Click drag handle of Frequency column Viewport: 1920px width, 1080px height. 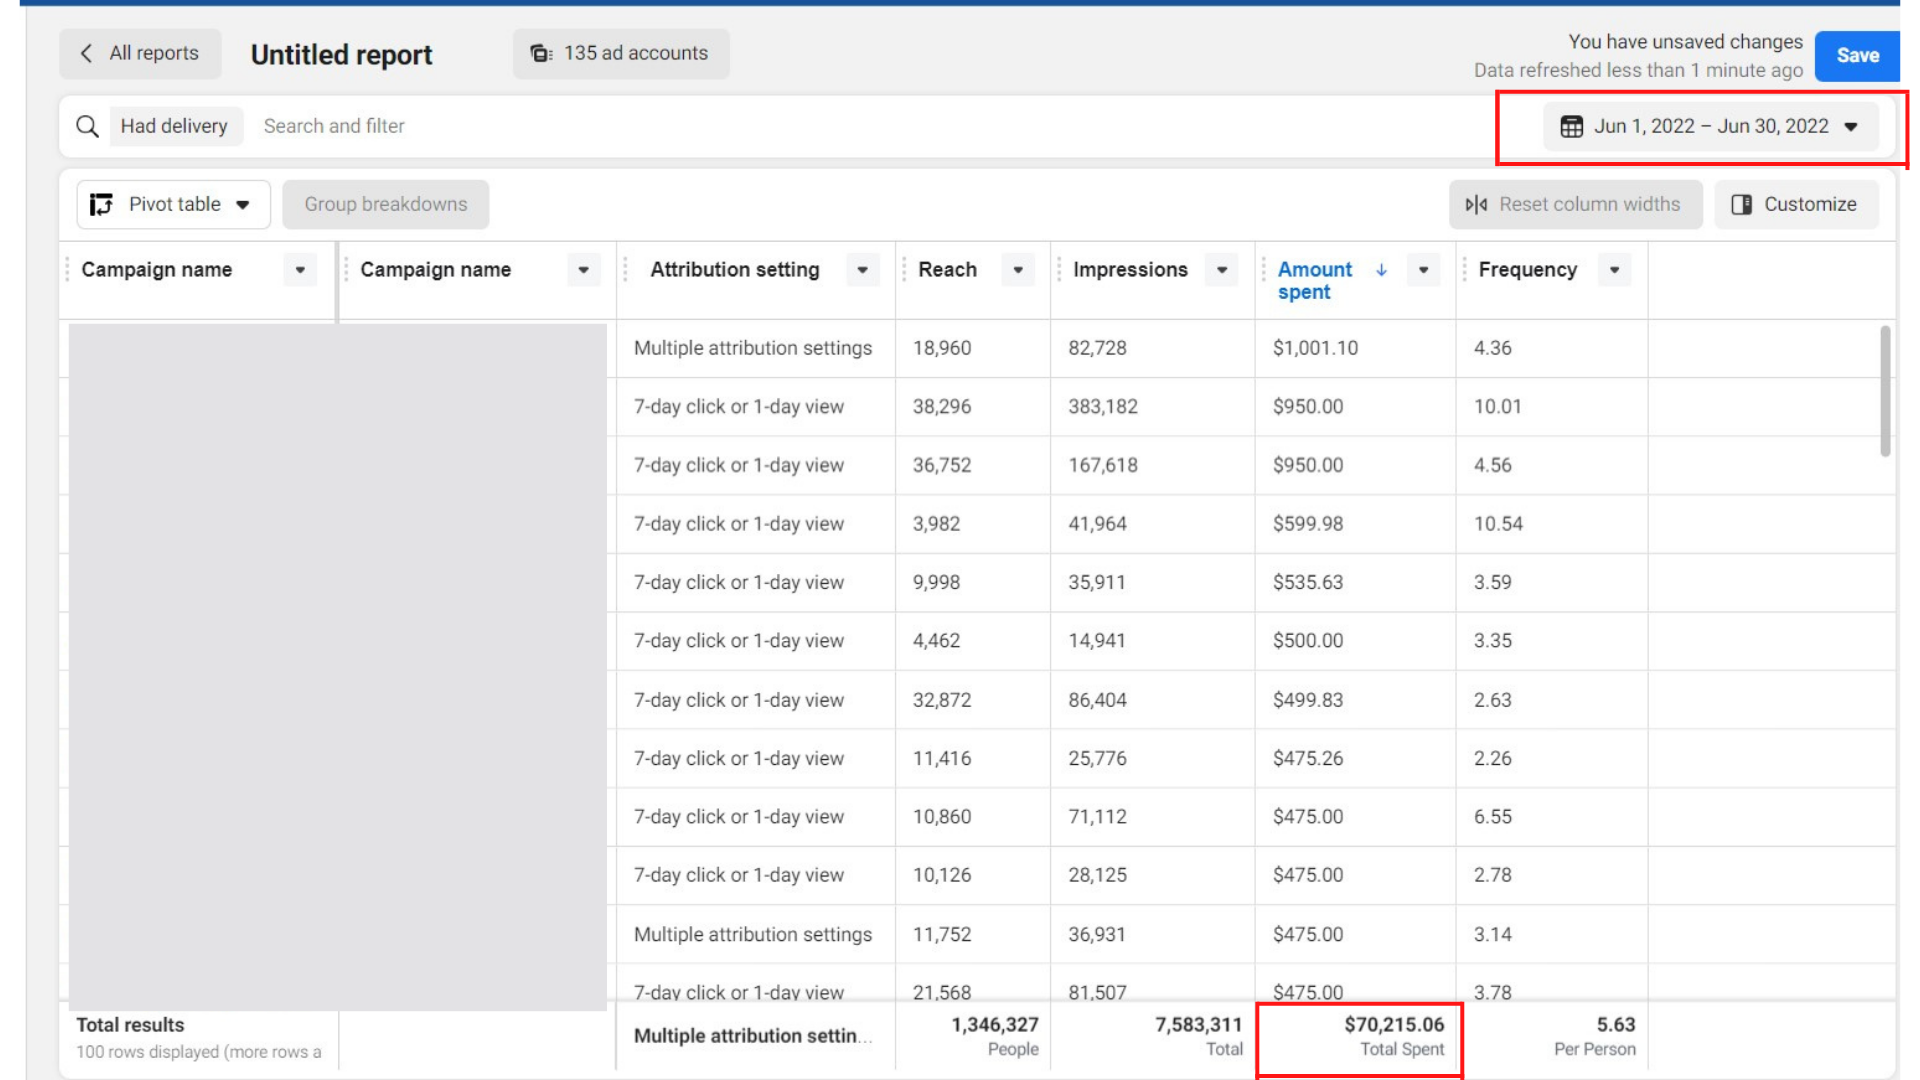(1465, 270)
